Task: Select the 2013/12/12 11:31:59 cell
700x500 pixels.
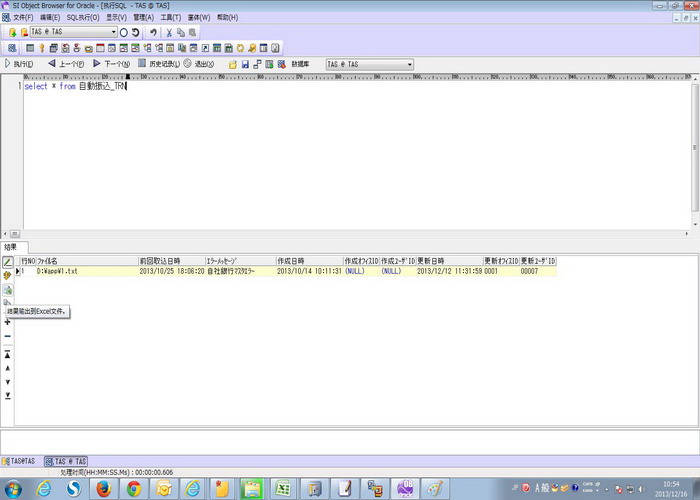Action: point(450,271)
